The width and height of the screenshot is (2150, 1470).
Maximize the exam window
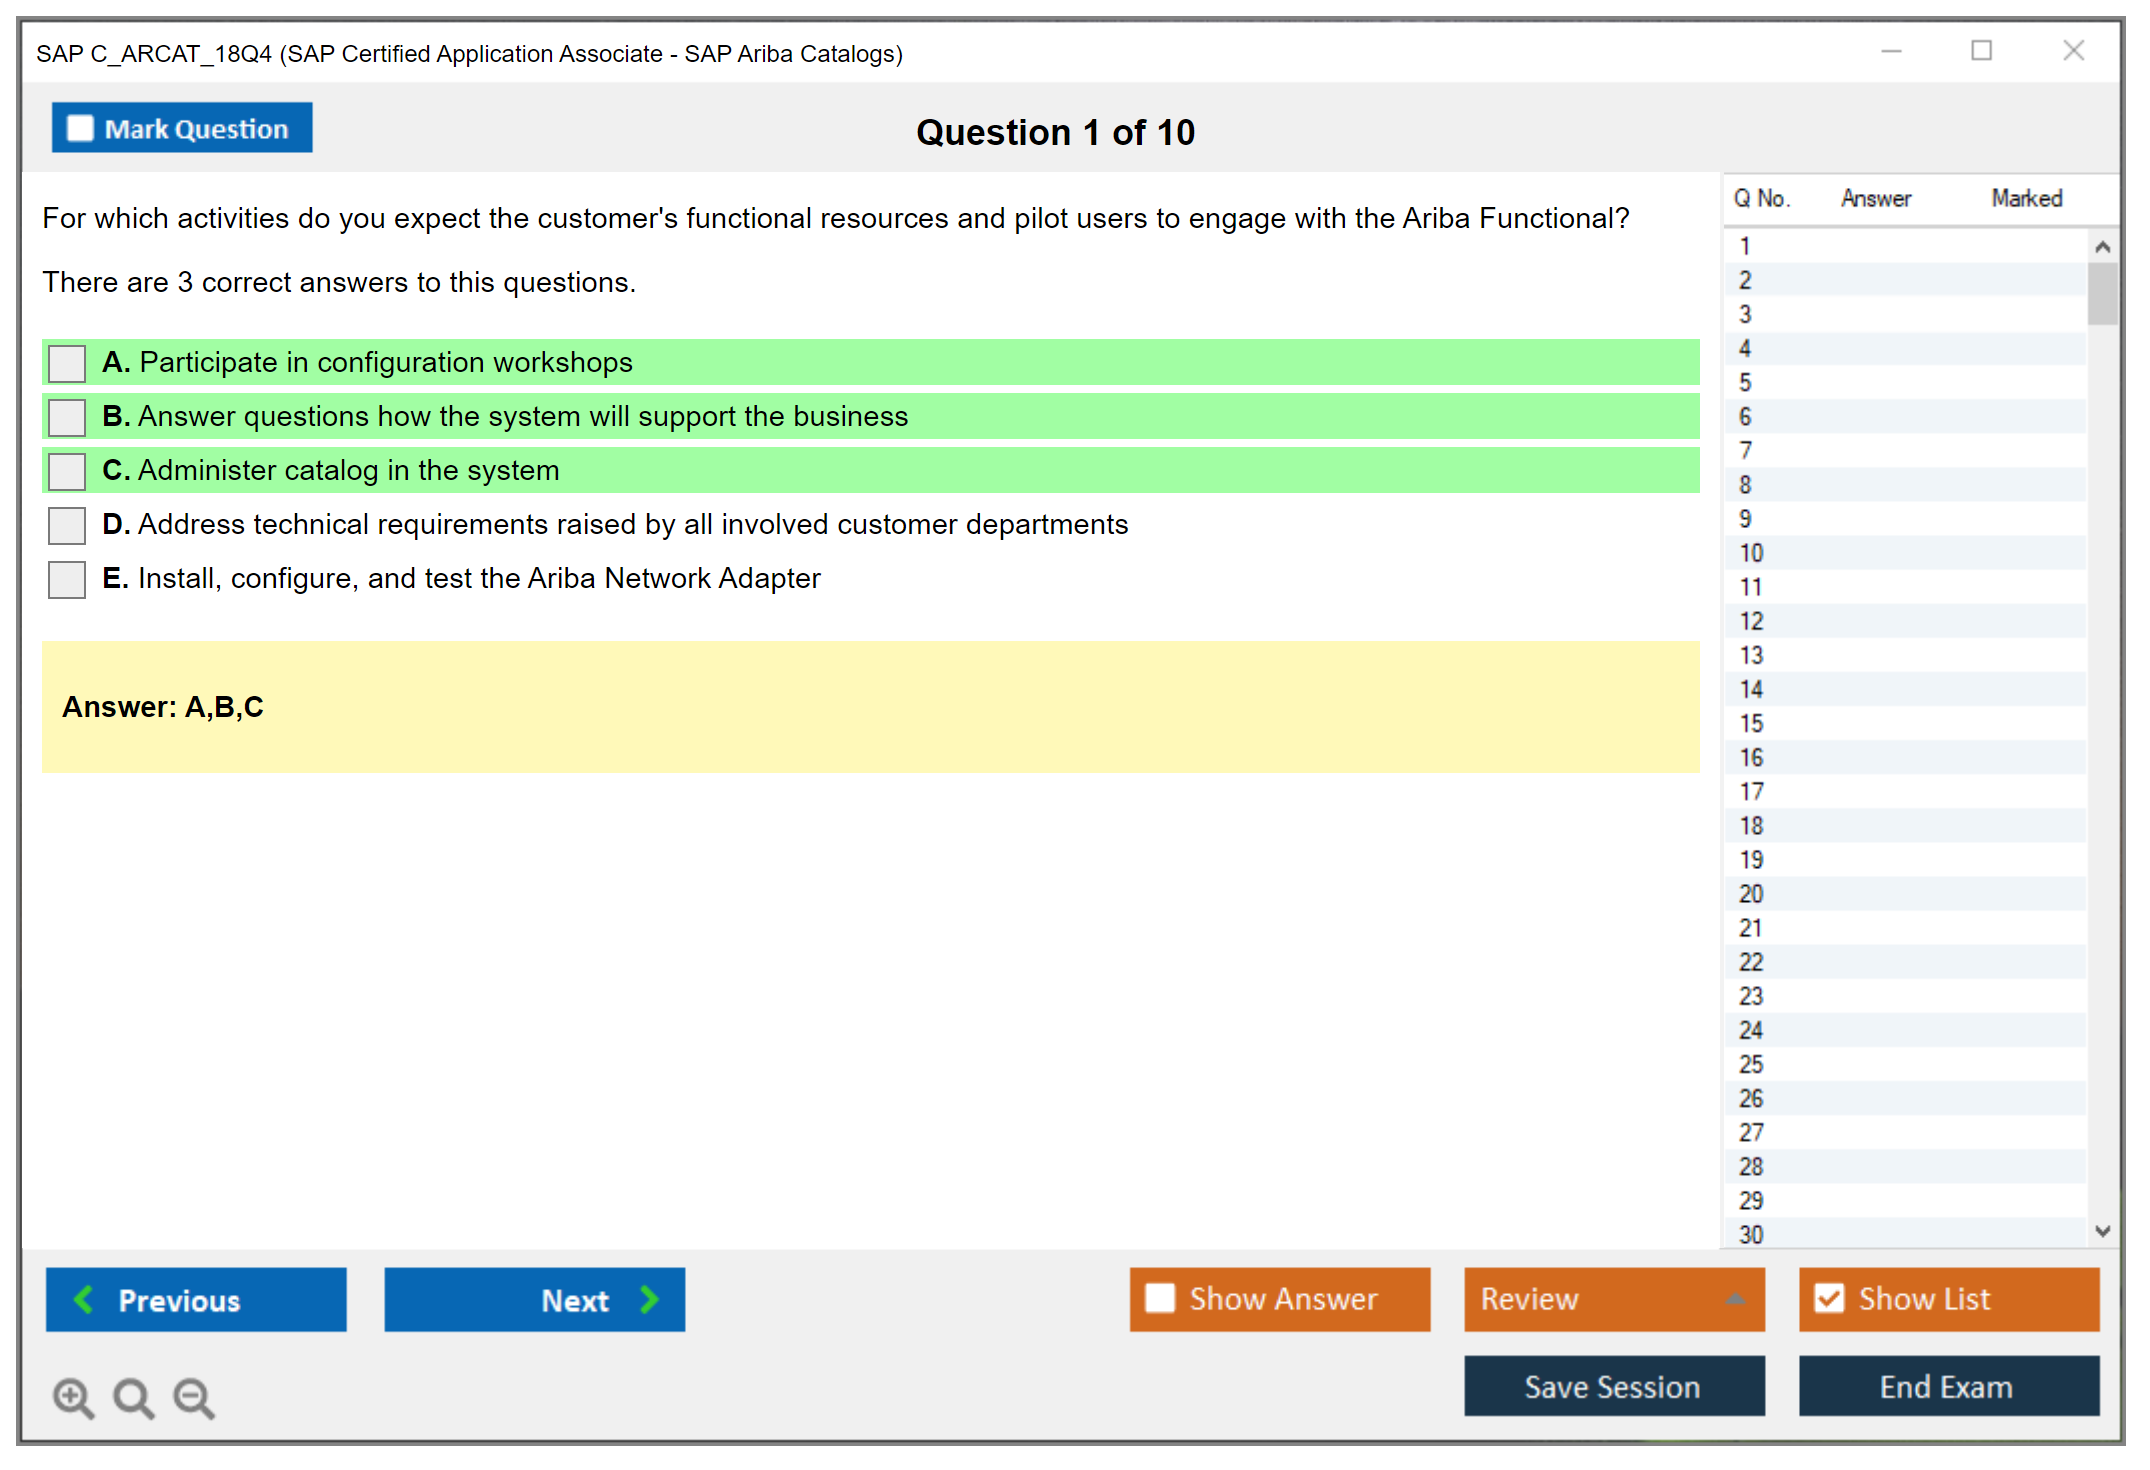[x=1981, y=51]
